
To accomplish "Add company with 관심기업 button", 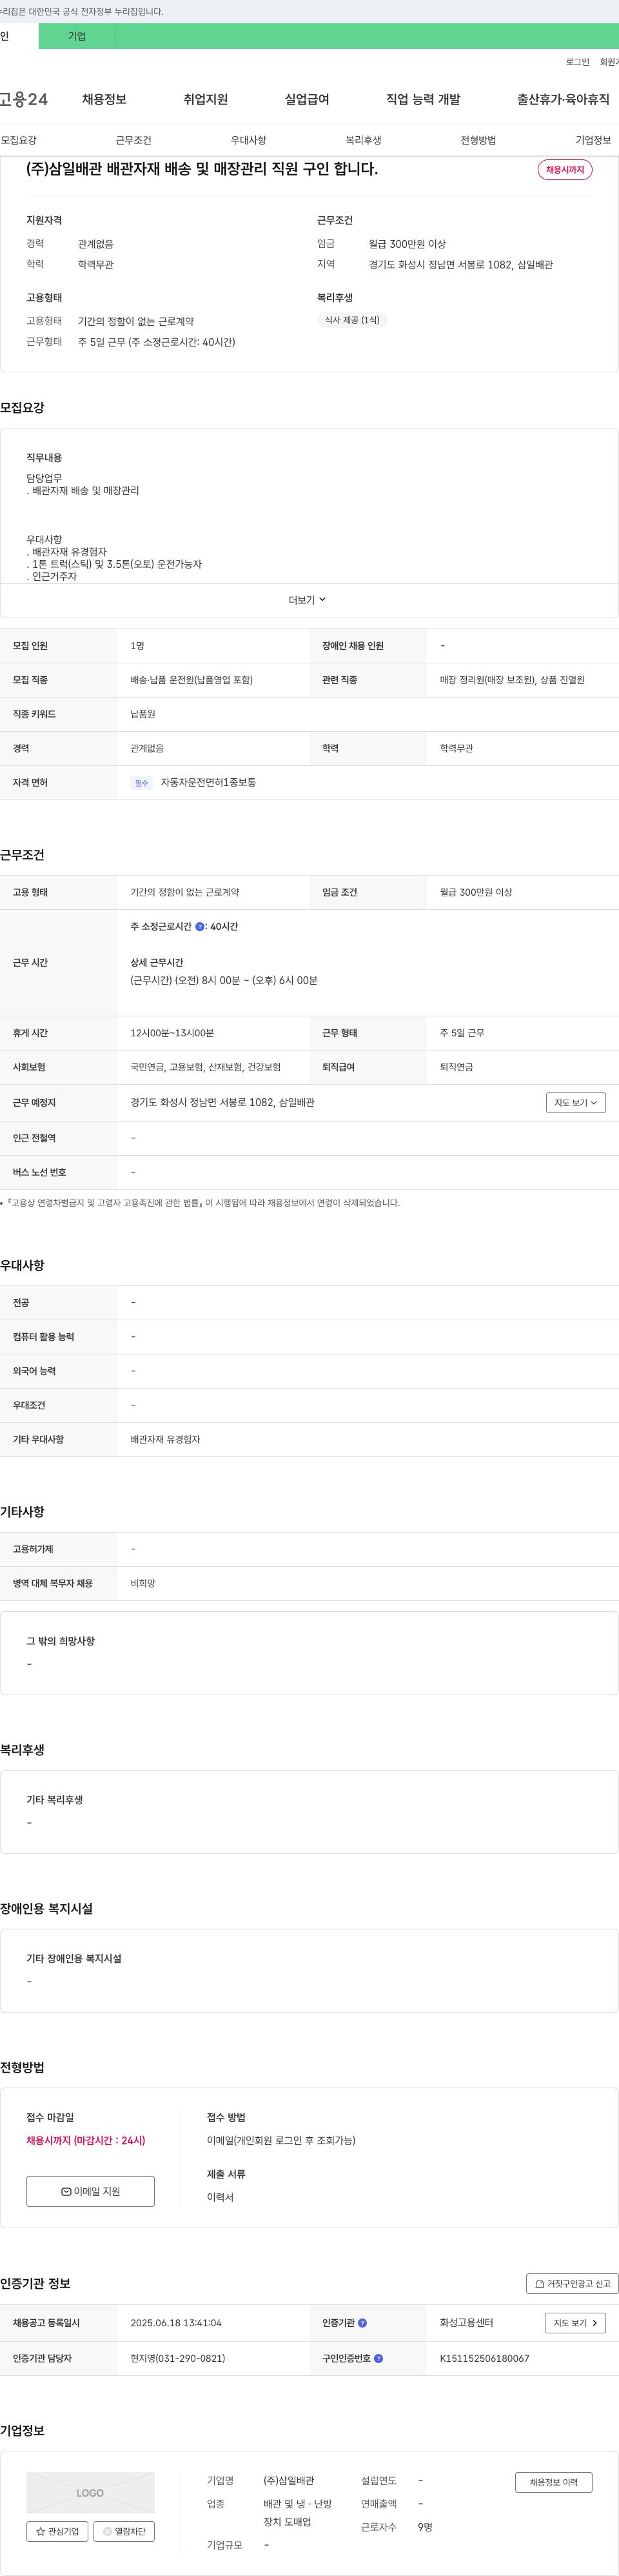I will [x=57, y=2532].
